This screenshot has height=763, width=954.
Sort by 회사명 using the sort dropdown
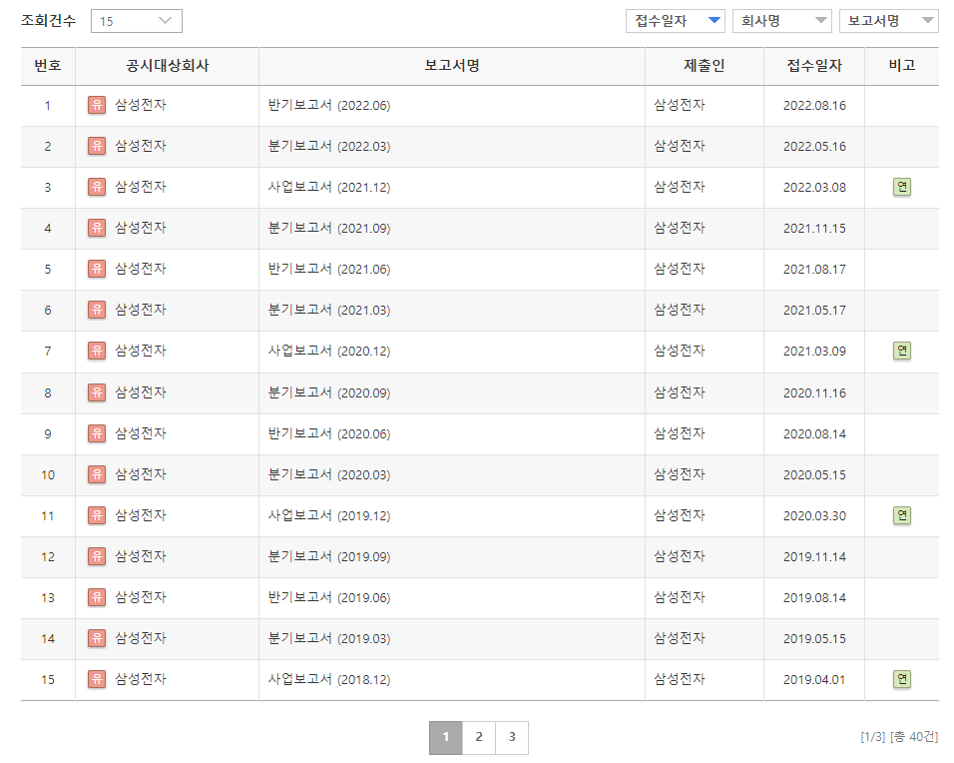(x=782, y=21)
